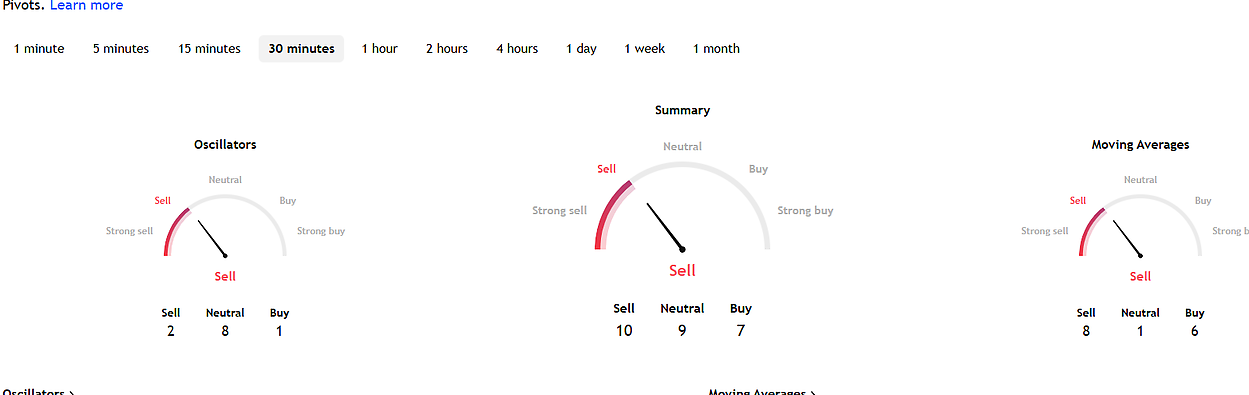Screen dimensions: 1249x395
Task: Switch to 1 hour timeframe
Action: coord(380,49)
